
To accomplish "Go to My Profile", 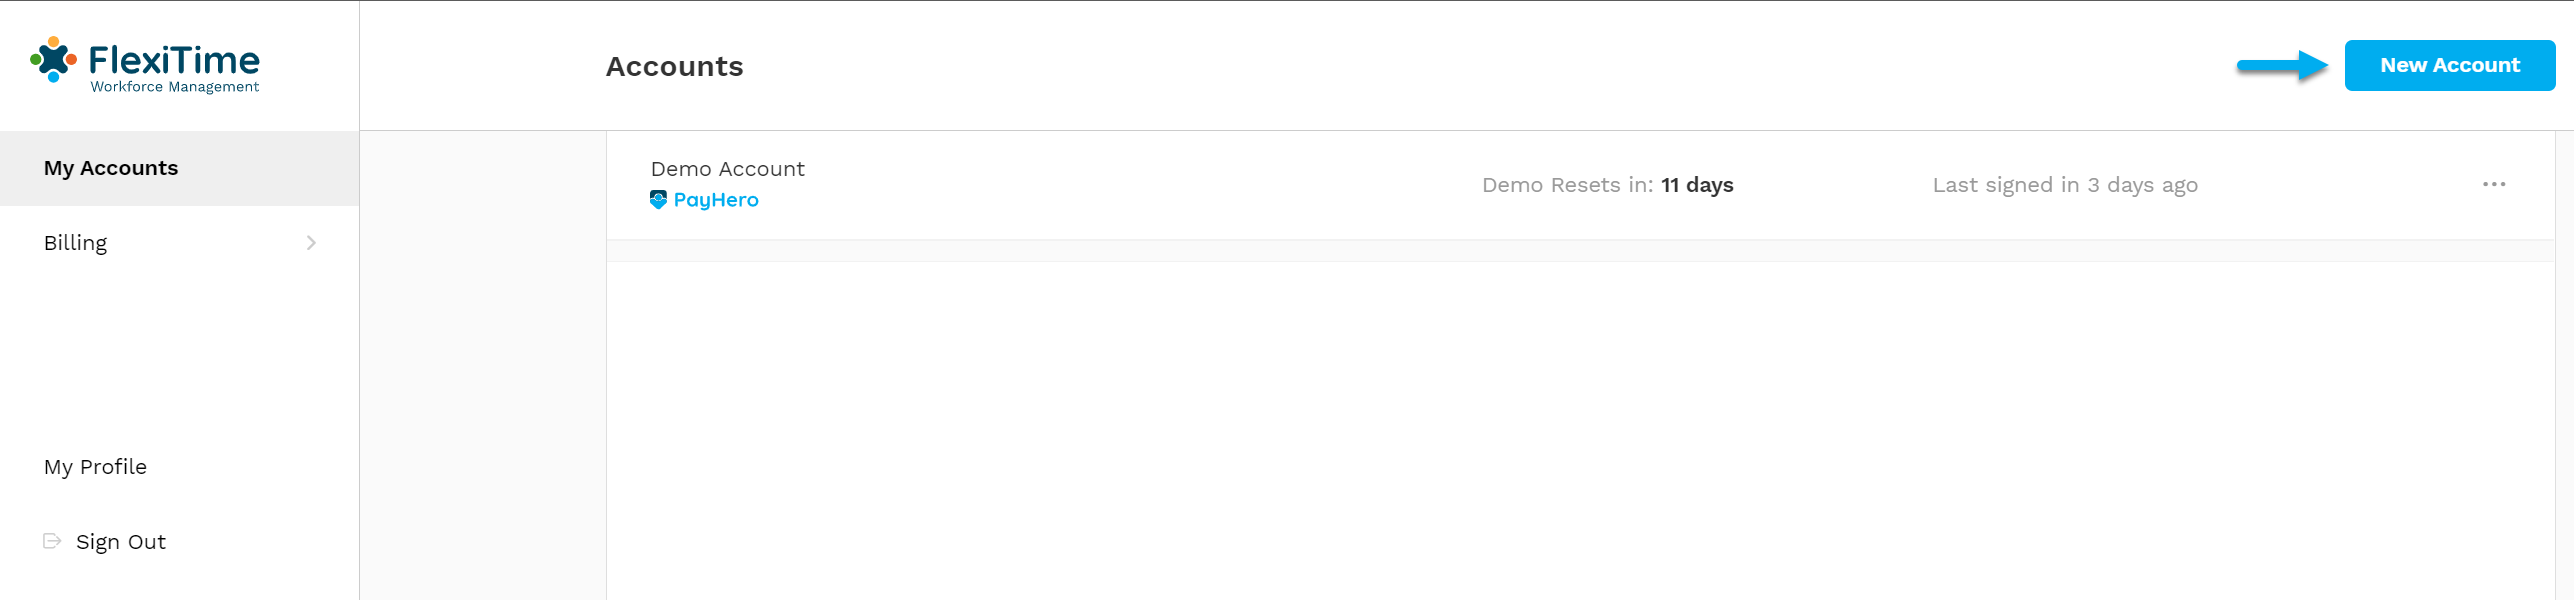I will 95,467.
